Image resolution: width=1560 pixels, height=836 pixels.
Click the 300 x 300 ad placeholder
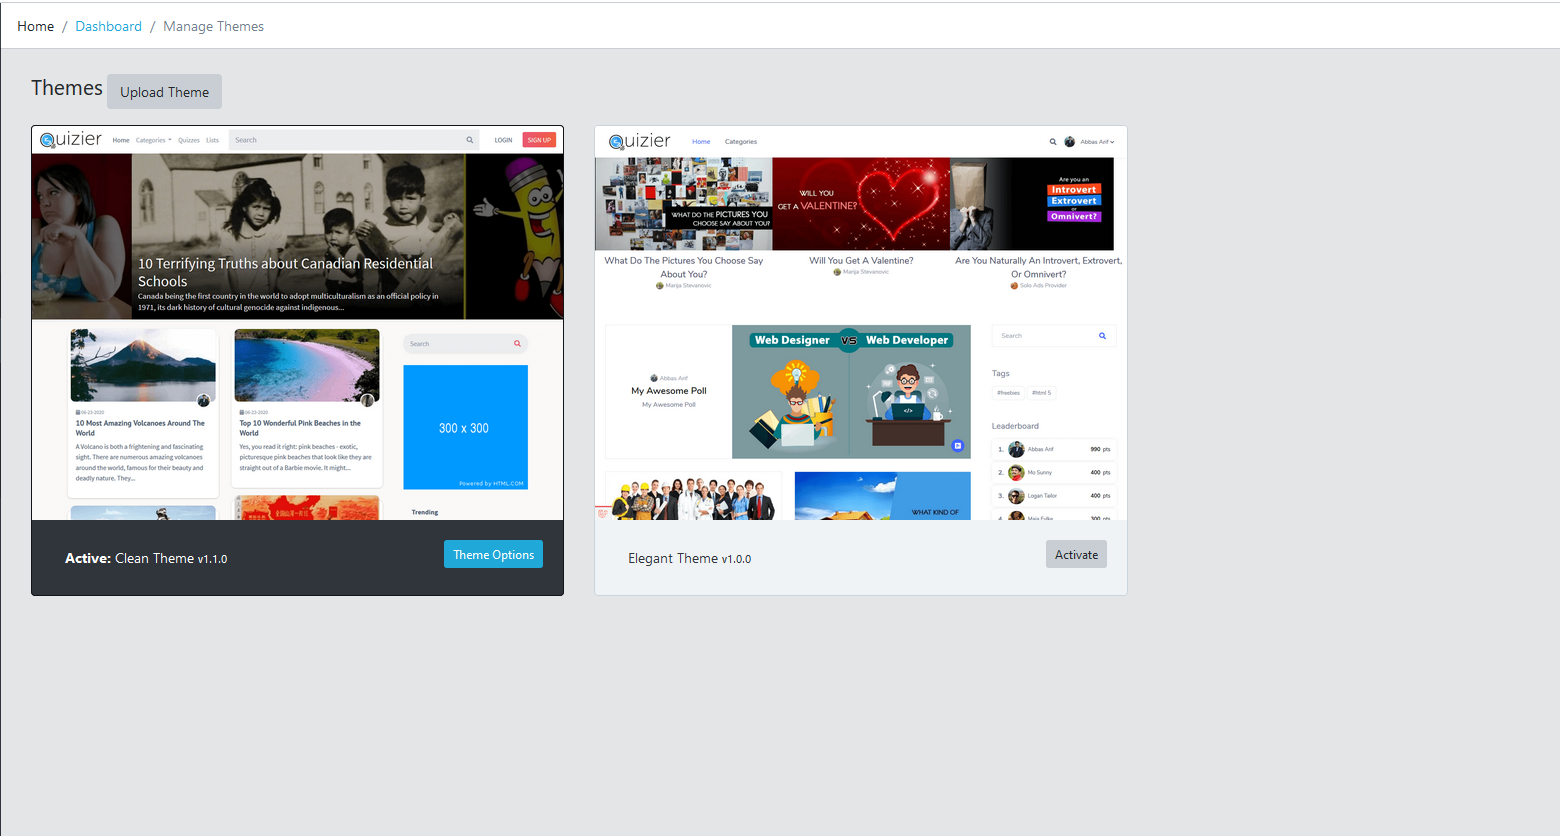click(465, 427)
